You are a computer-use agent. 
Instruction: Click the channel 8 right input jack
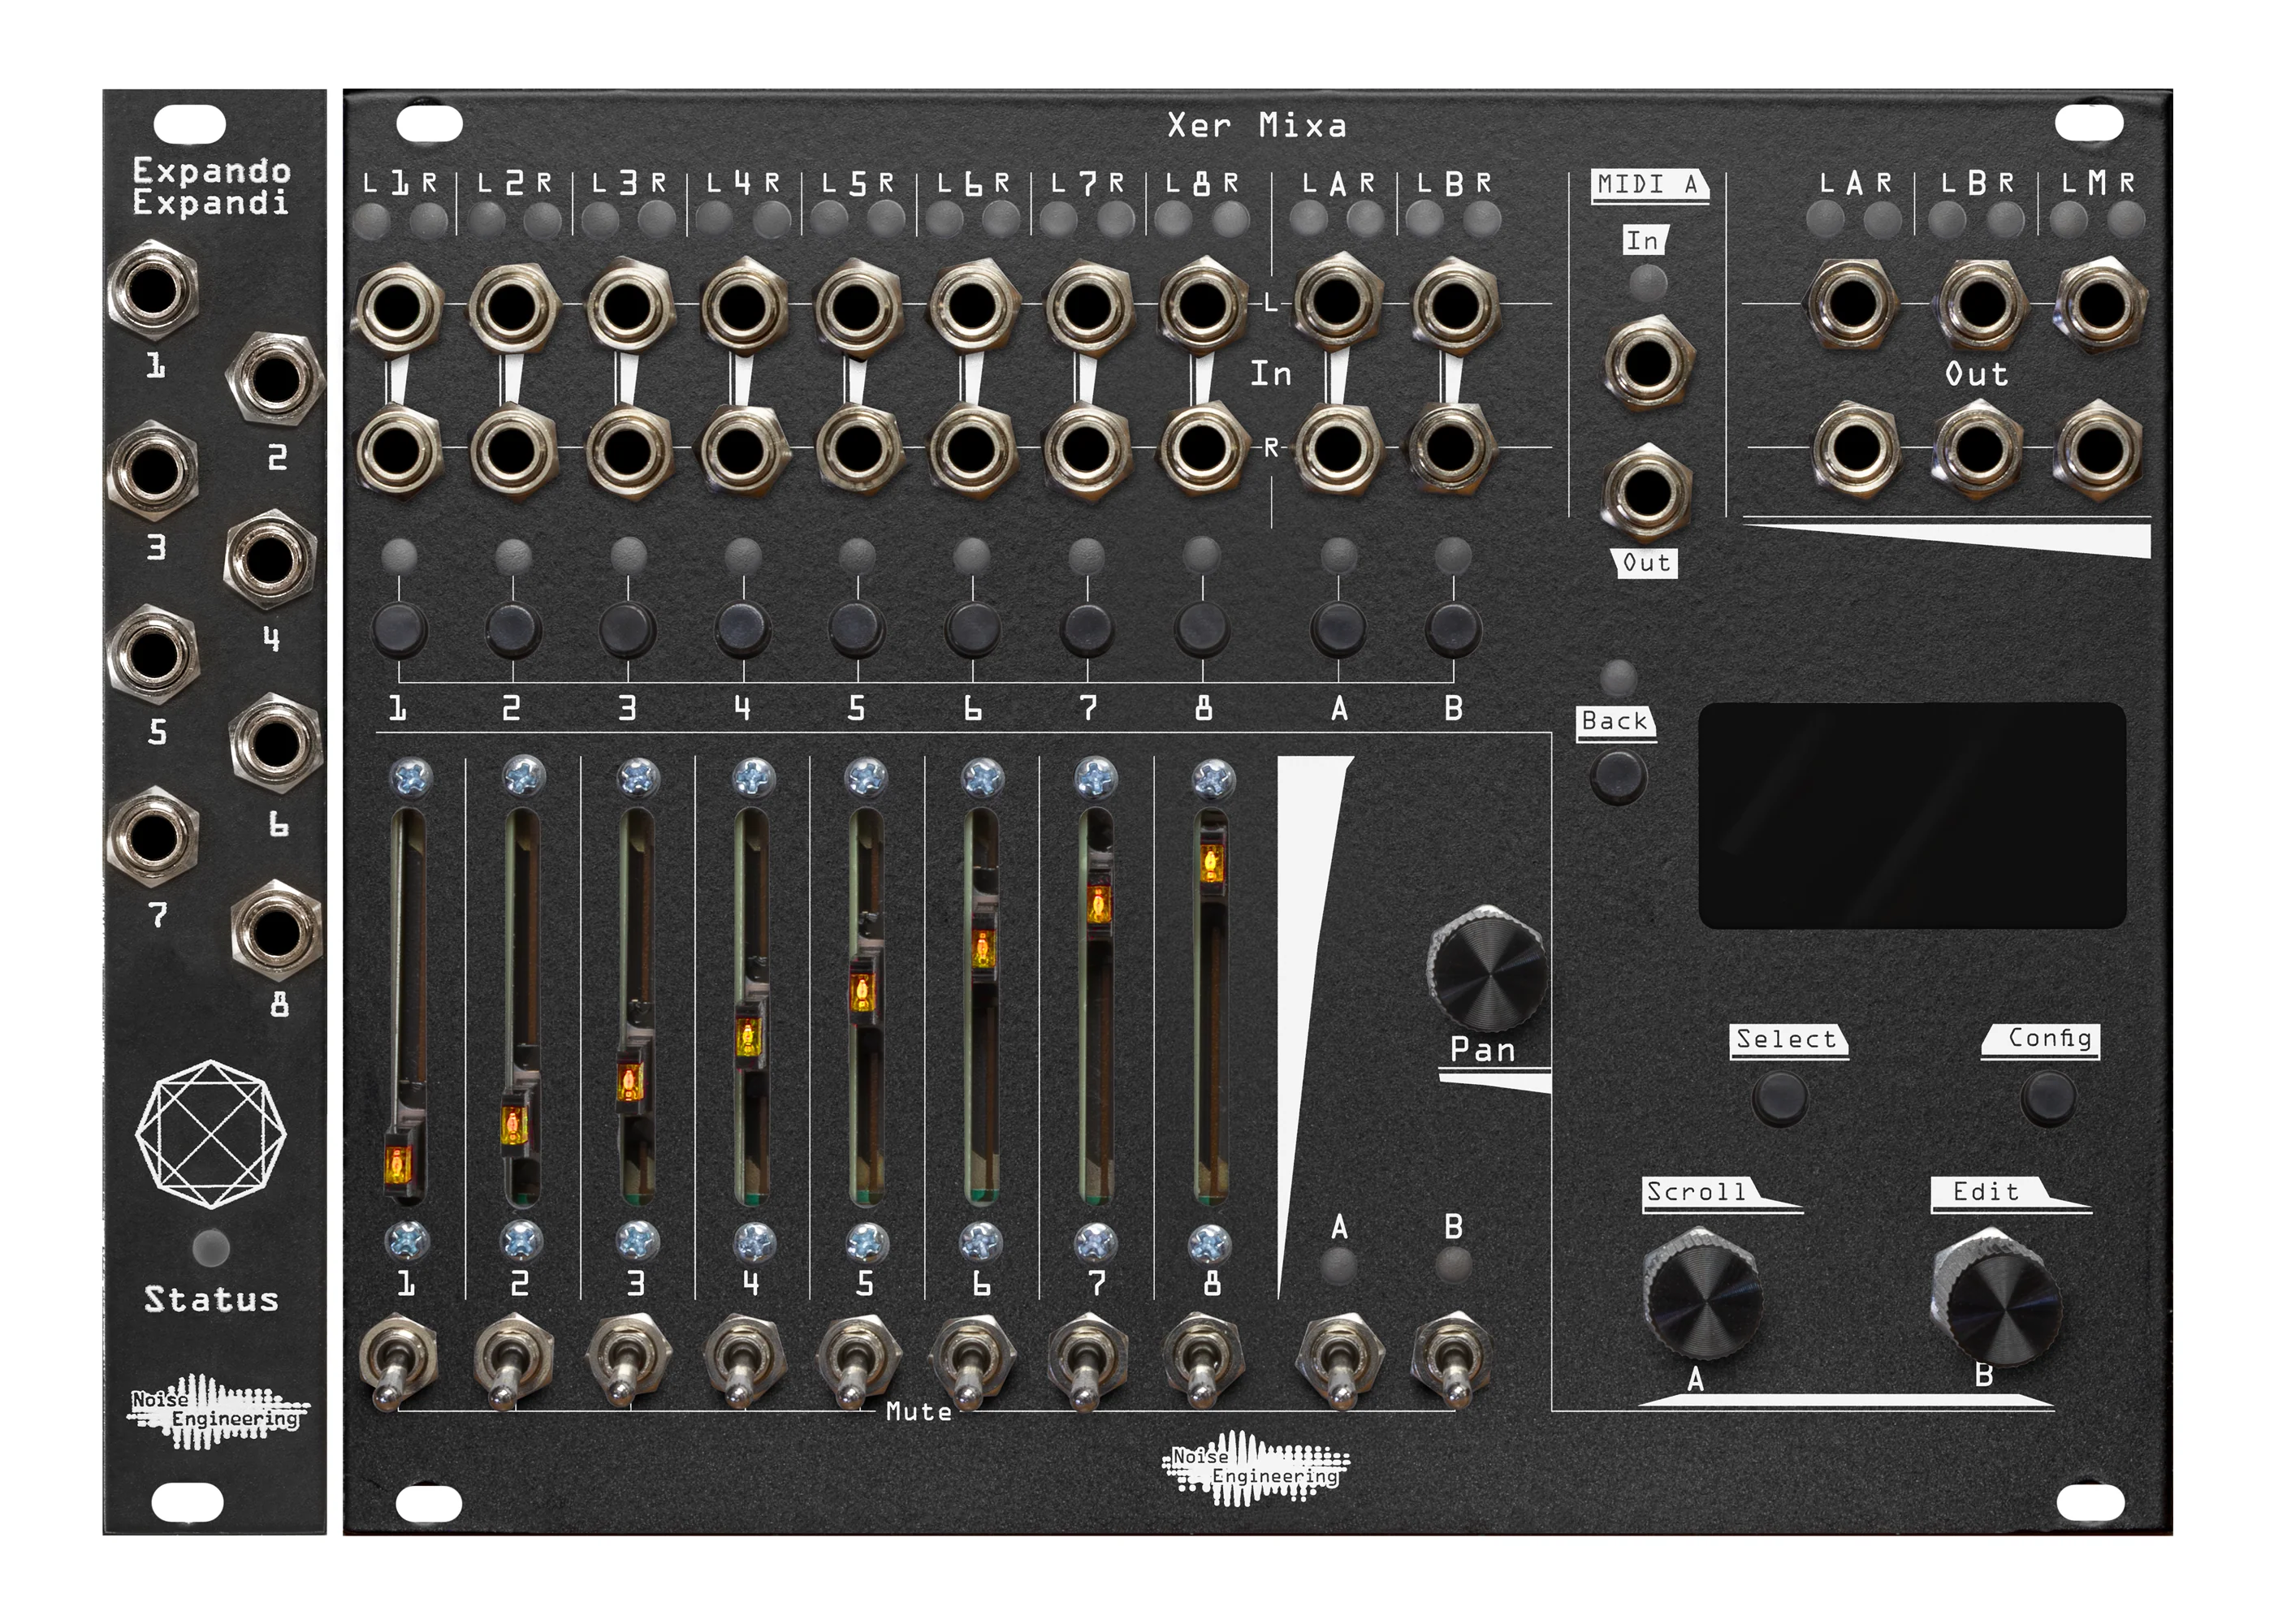[x=1201, y=448]
